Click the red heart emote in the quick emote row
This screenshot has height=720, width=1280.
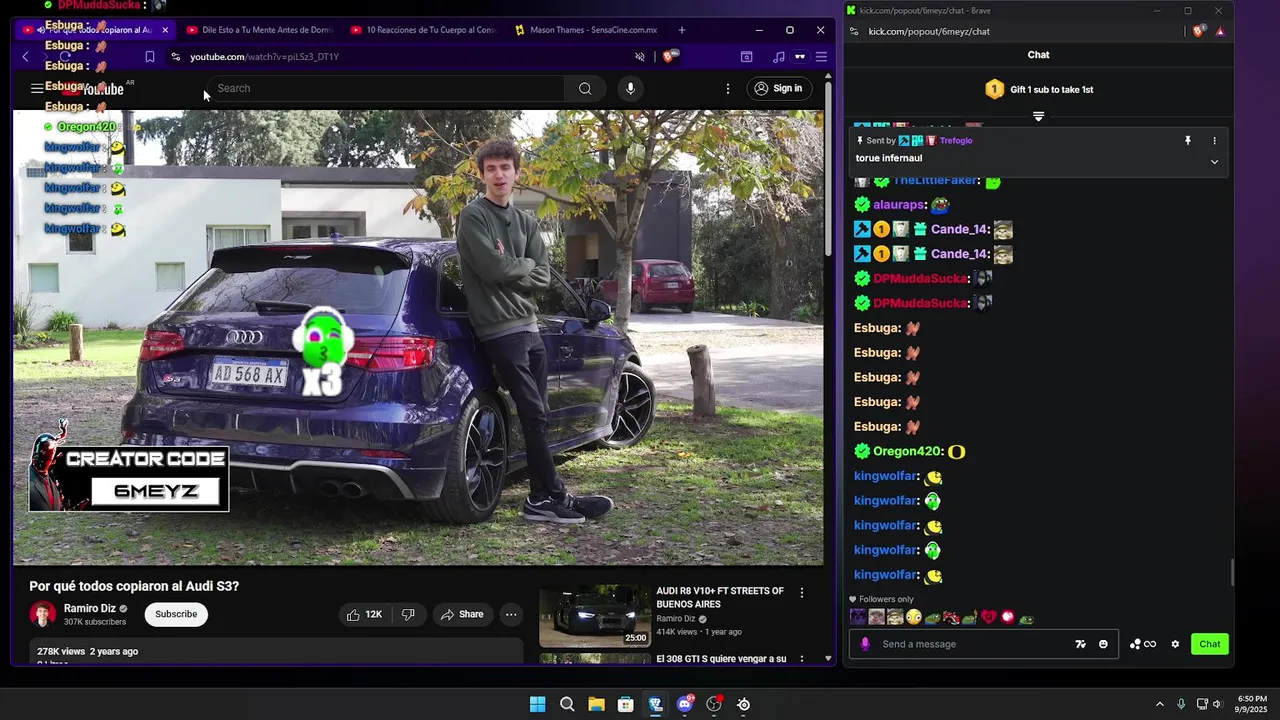[989, 618]
